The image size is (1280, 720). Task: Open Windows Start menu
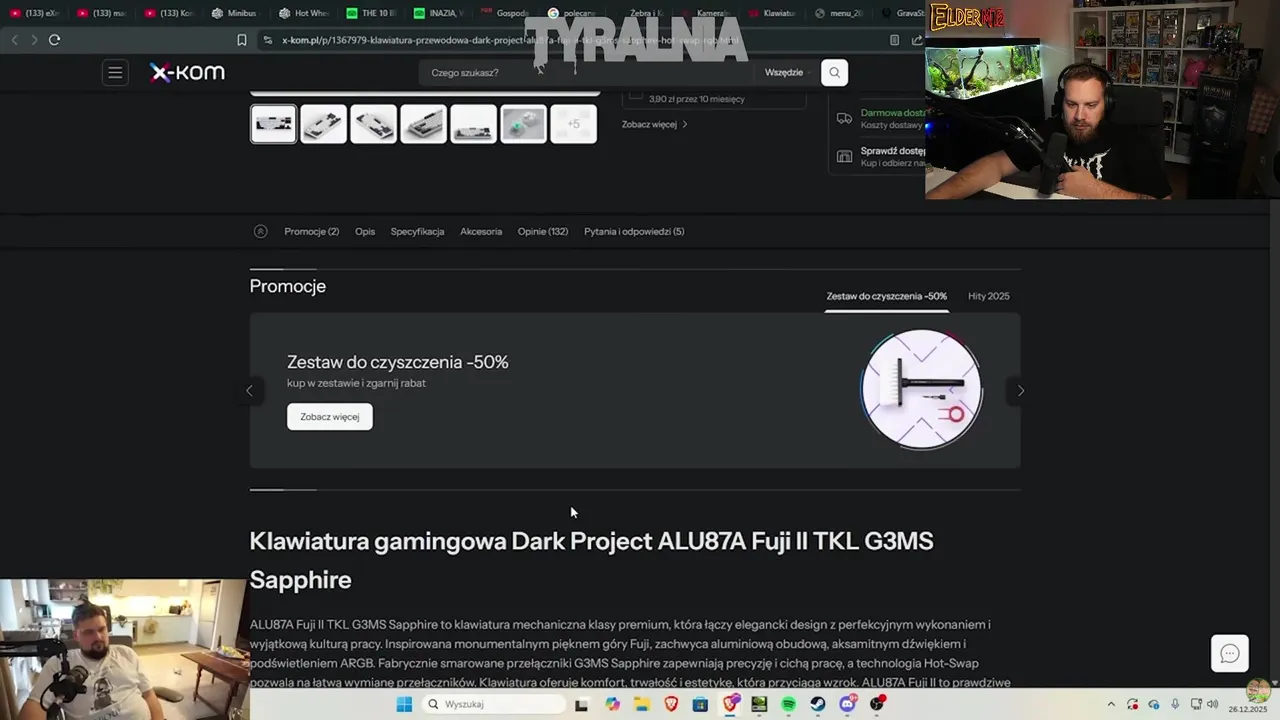404,704
